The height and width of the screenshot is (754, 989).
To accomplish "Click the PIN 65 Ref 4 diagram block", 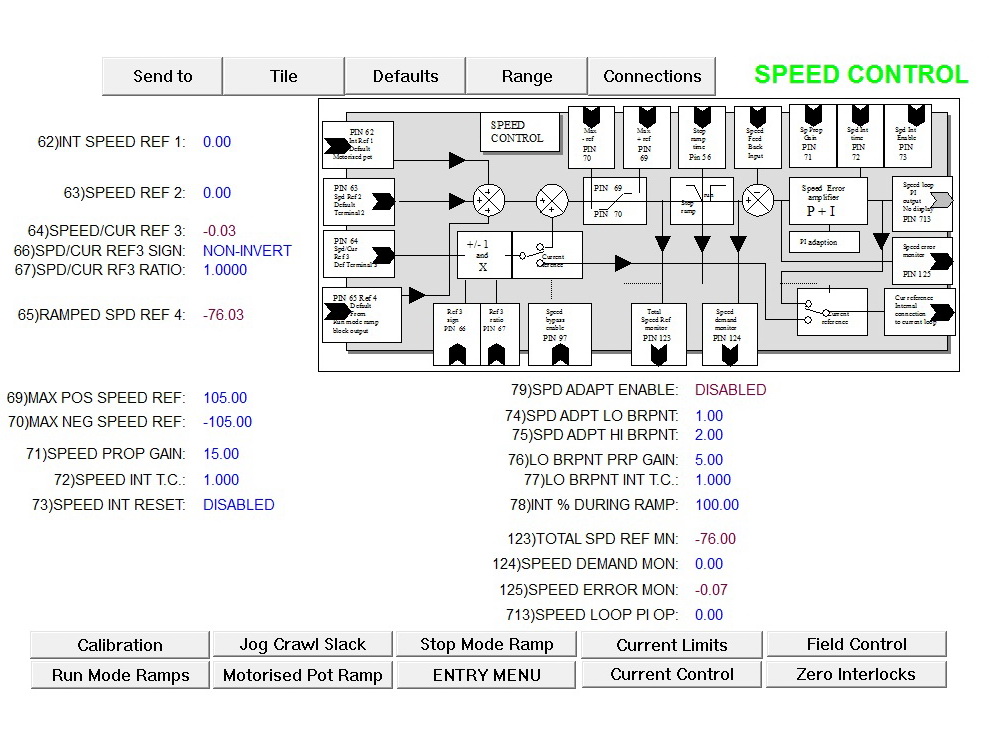I will (x=362, y=315).
